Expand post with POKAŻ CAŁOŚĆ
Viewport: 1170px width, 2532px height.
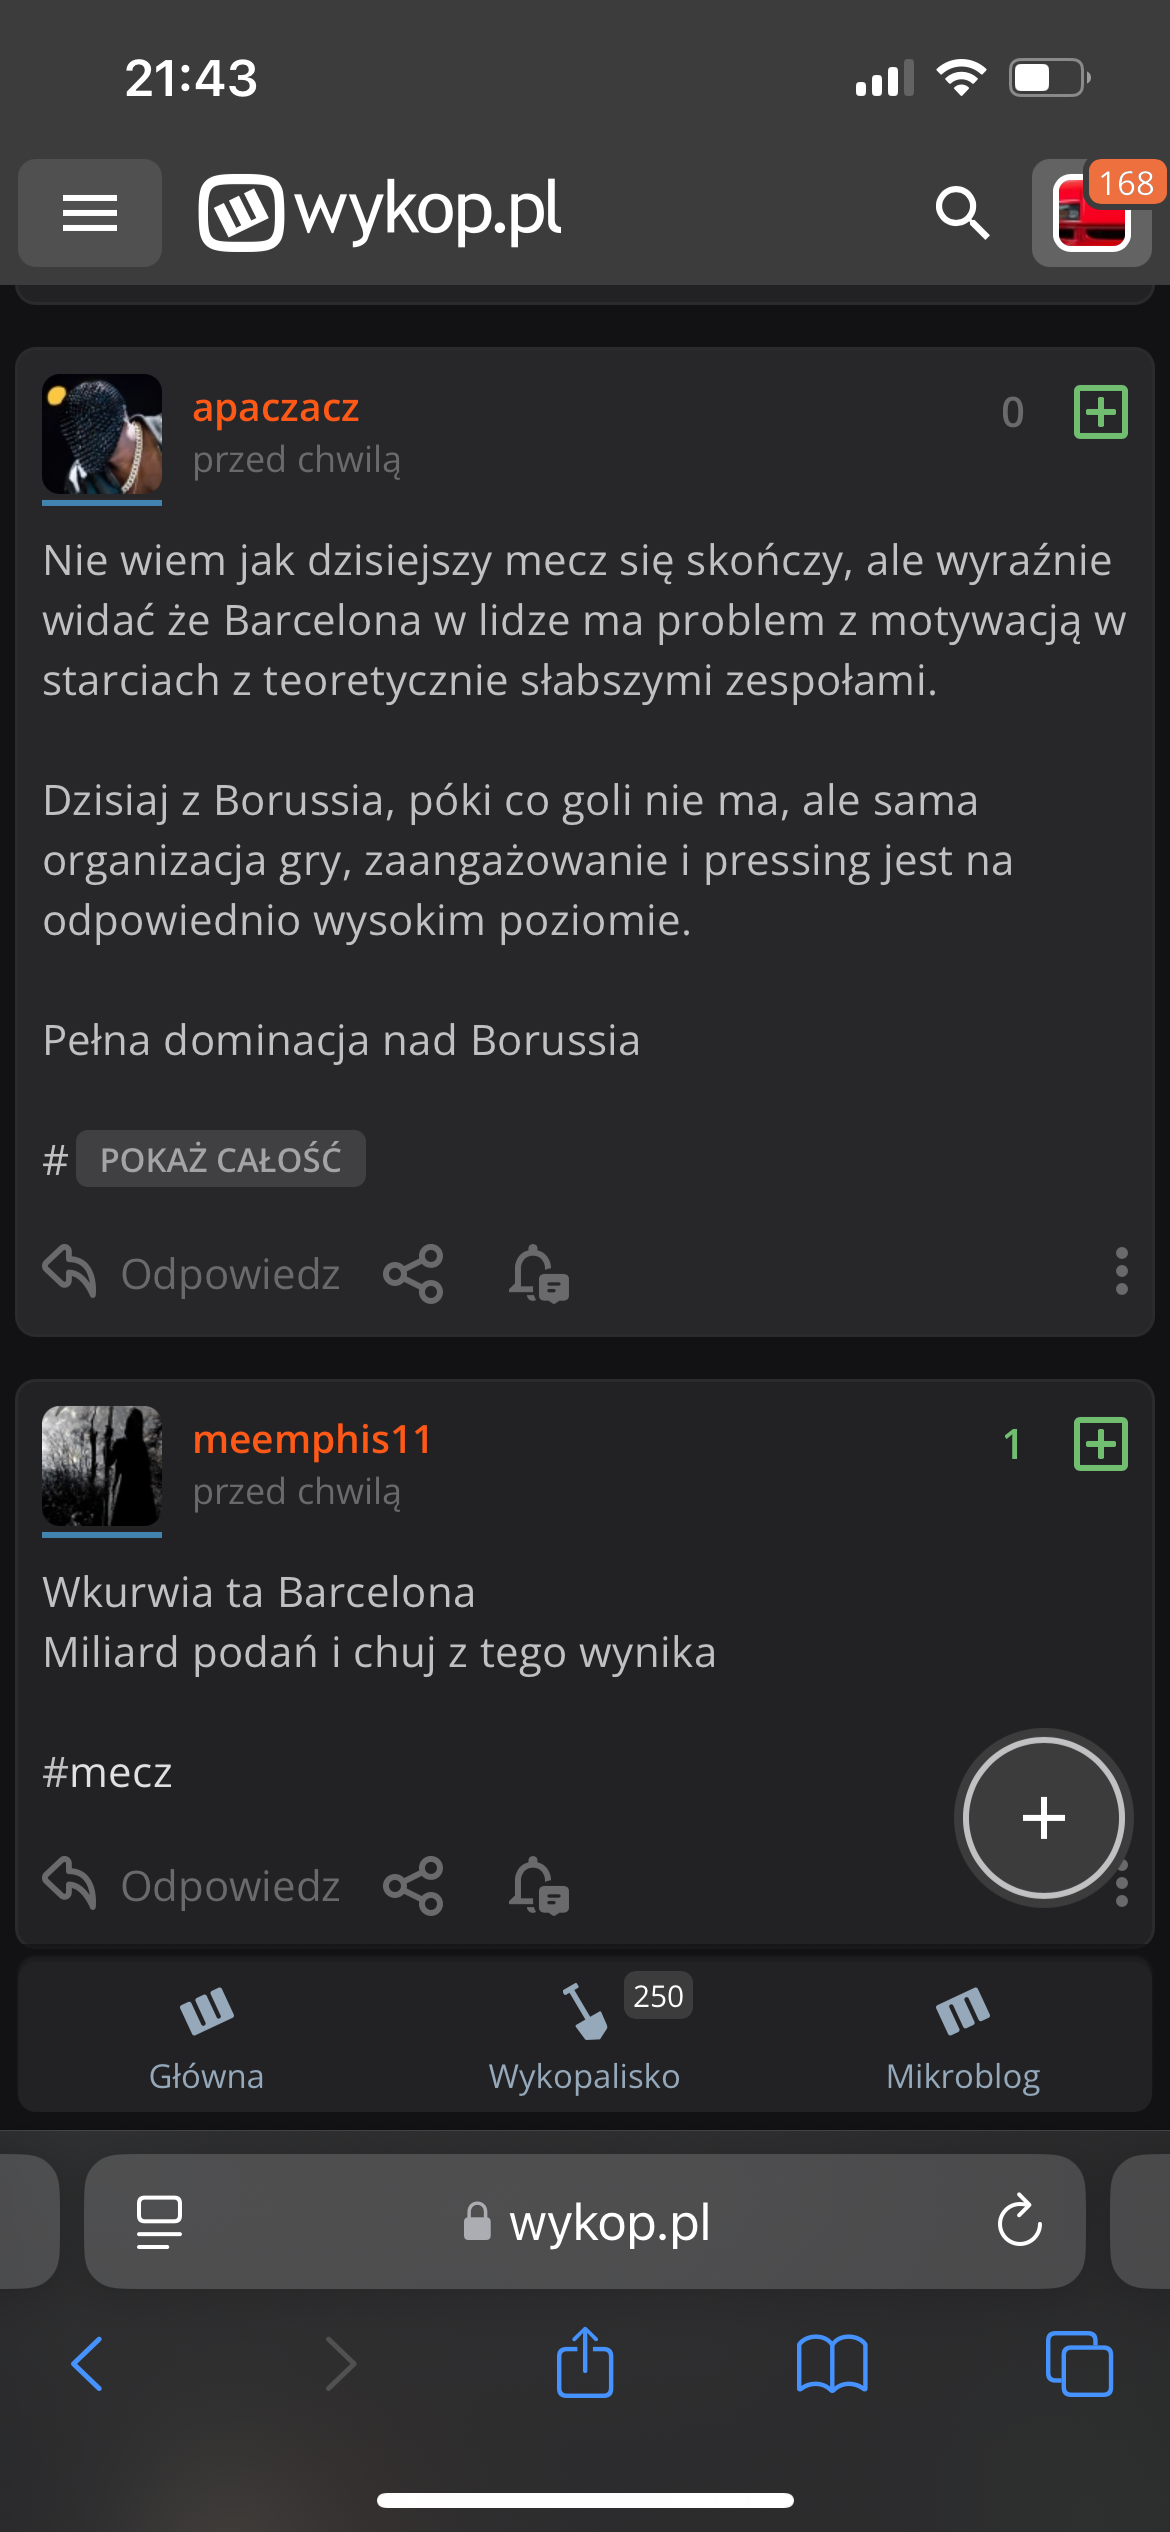(x=221, y=1159)
